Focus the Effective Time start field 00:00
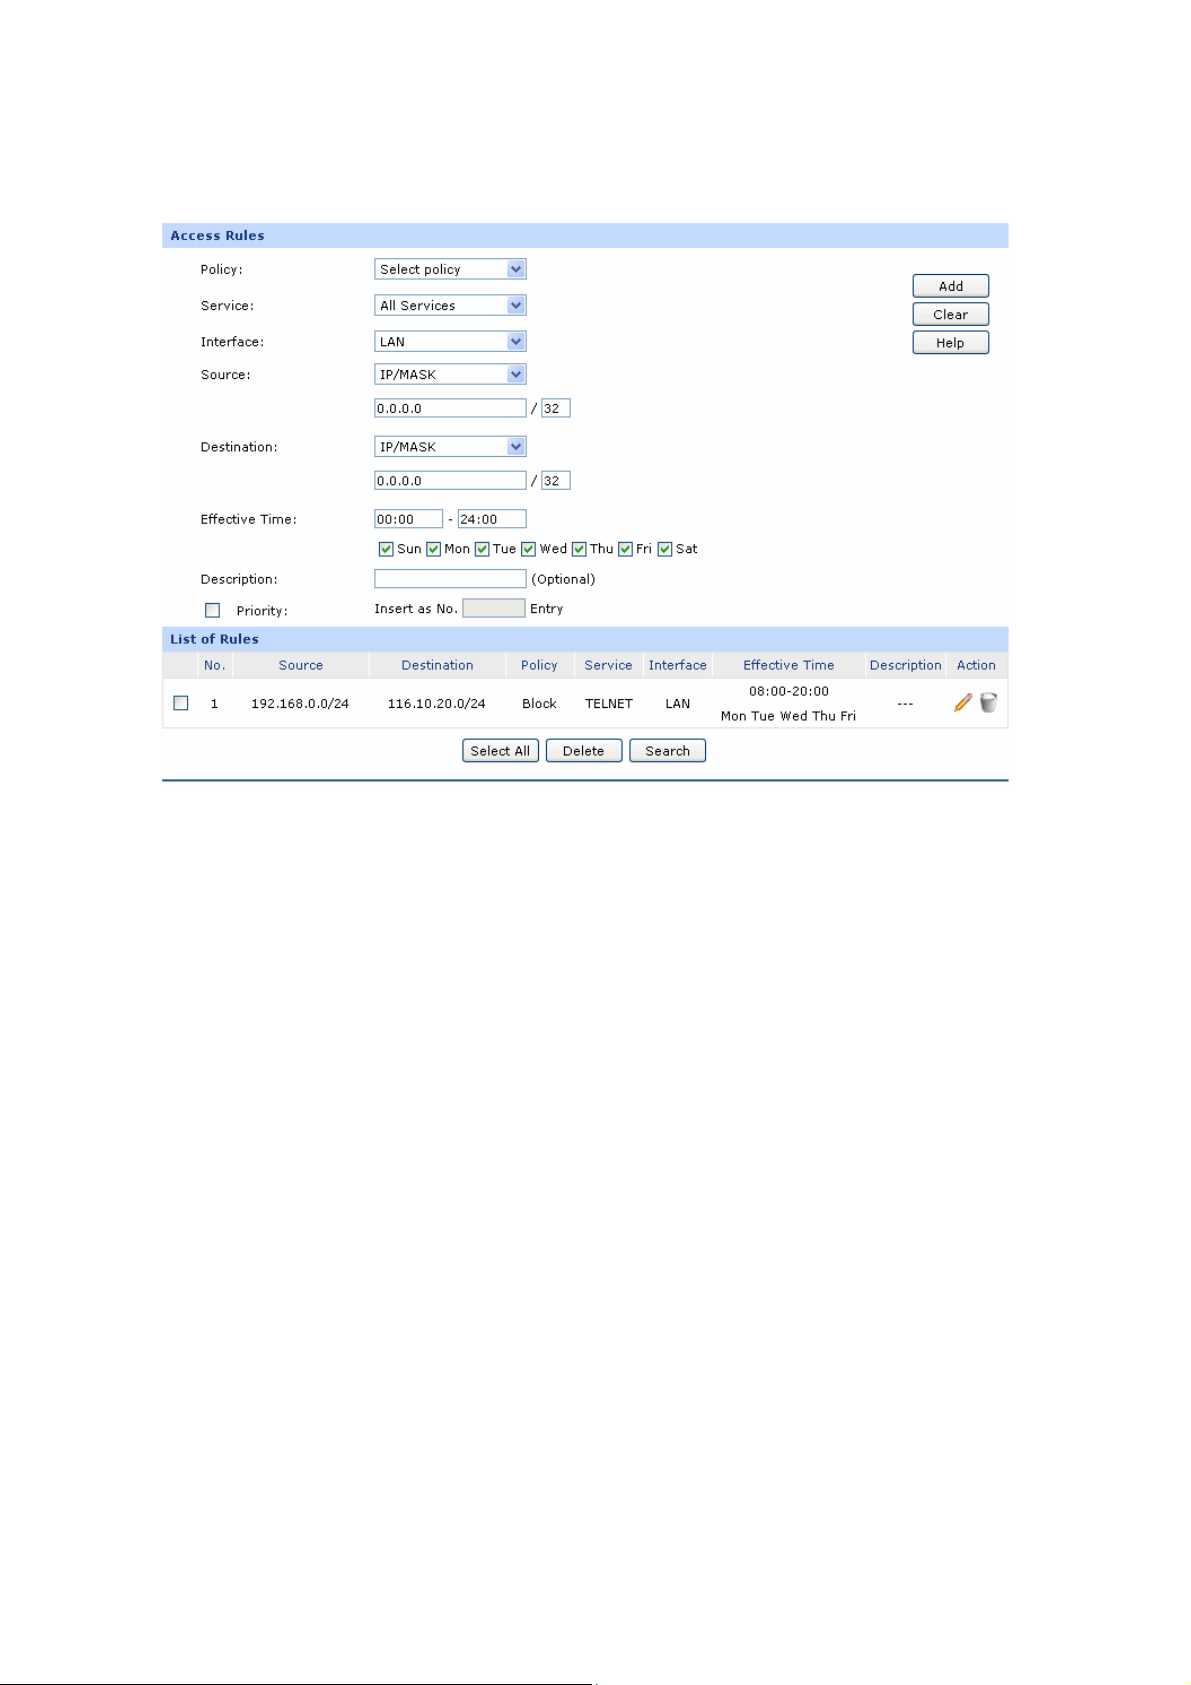This screenshot has height=1685, width=1191. 408,519
